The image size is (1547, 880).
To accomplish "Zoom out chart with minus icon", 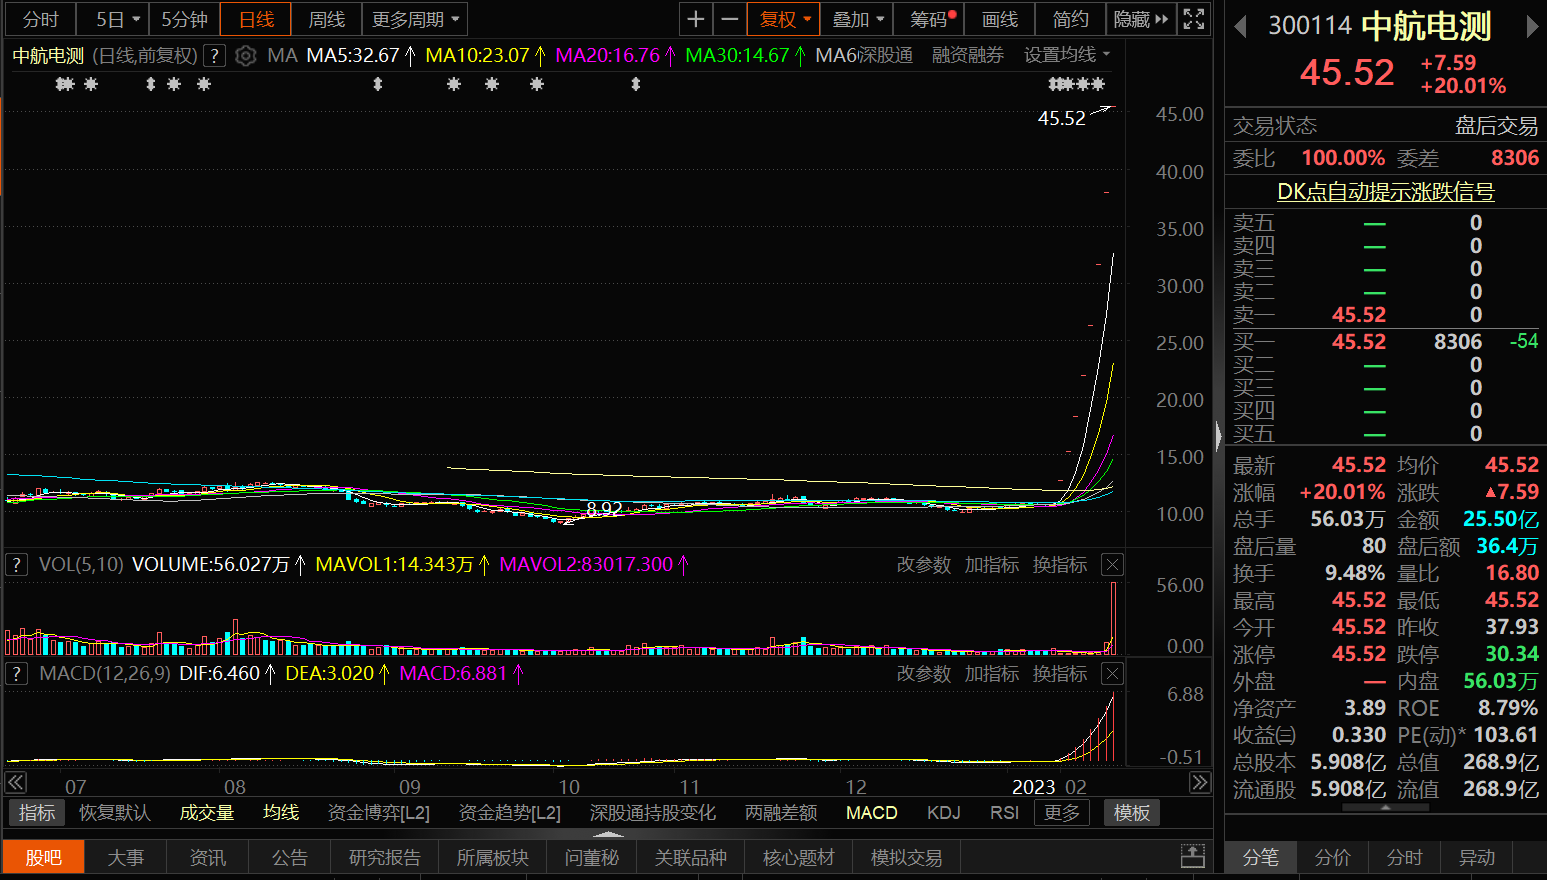I will pos(730,19).
